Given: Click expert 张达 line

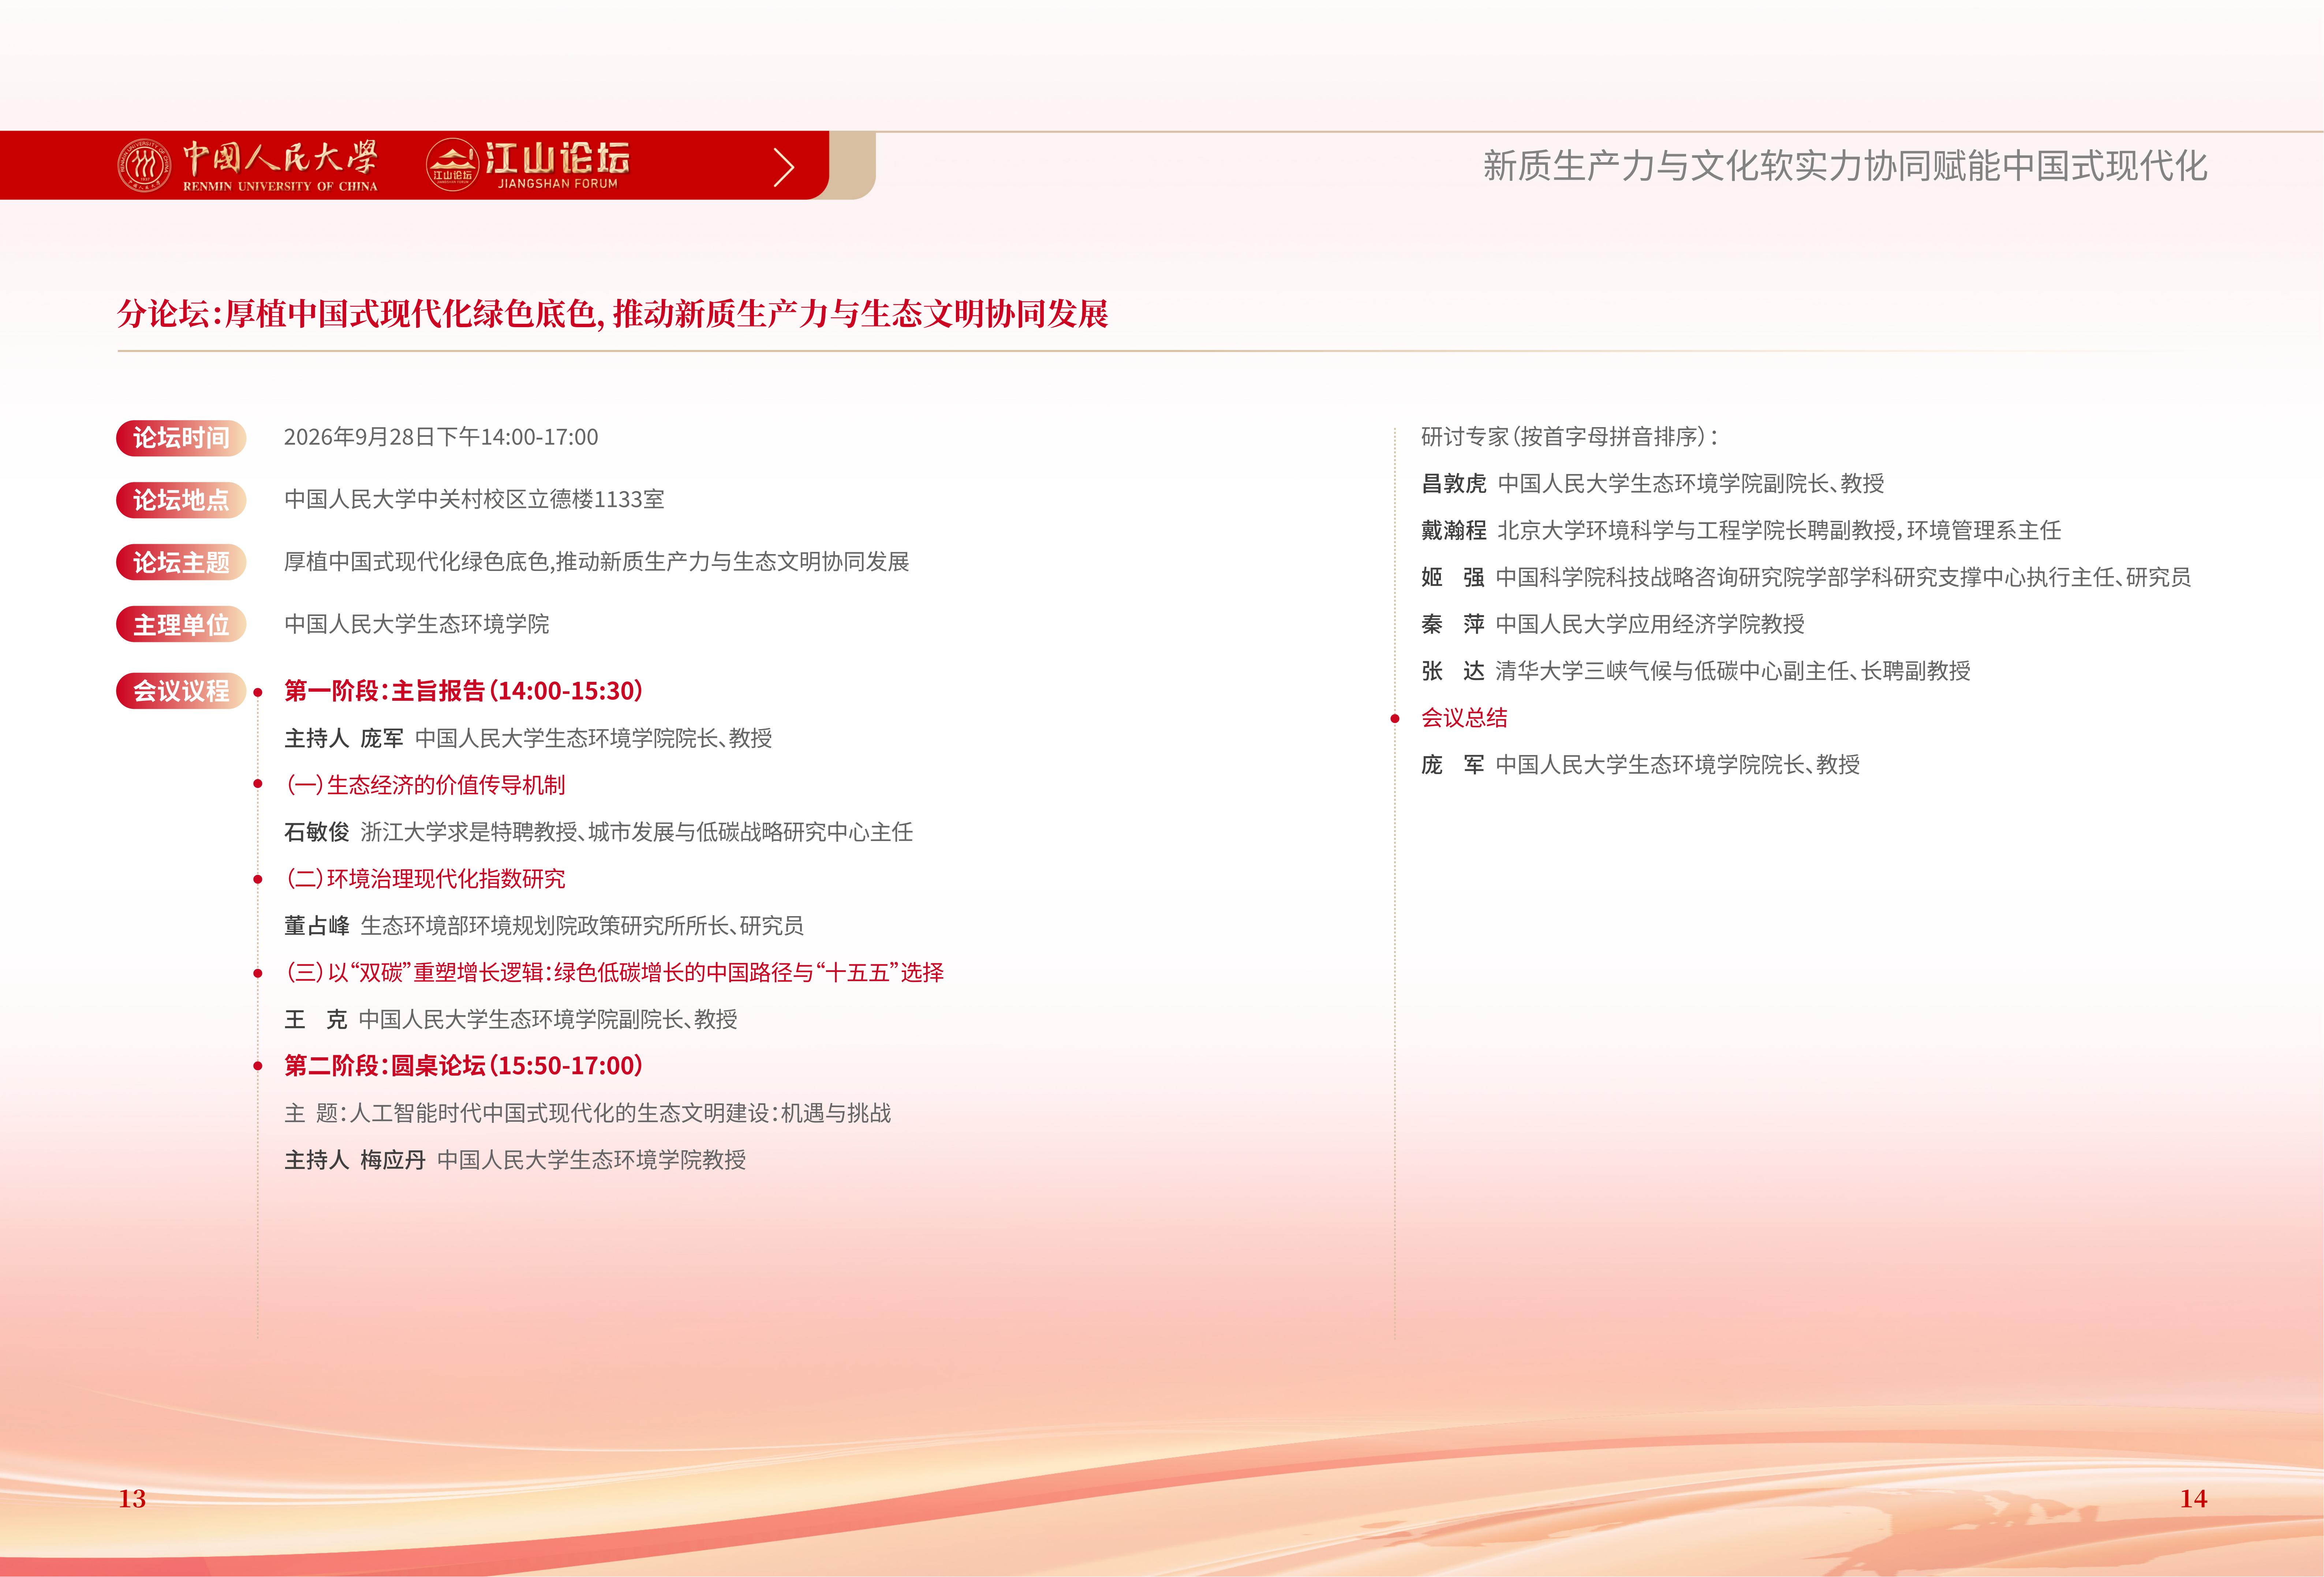Looking at the screenshot, I should pyautogui.click(x=1696, y=671).
